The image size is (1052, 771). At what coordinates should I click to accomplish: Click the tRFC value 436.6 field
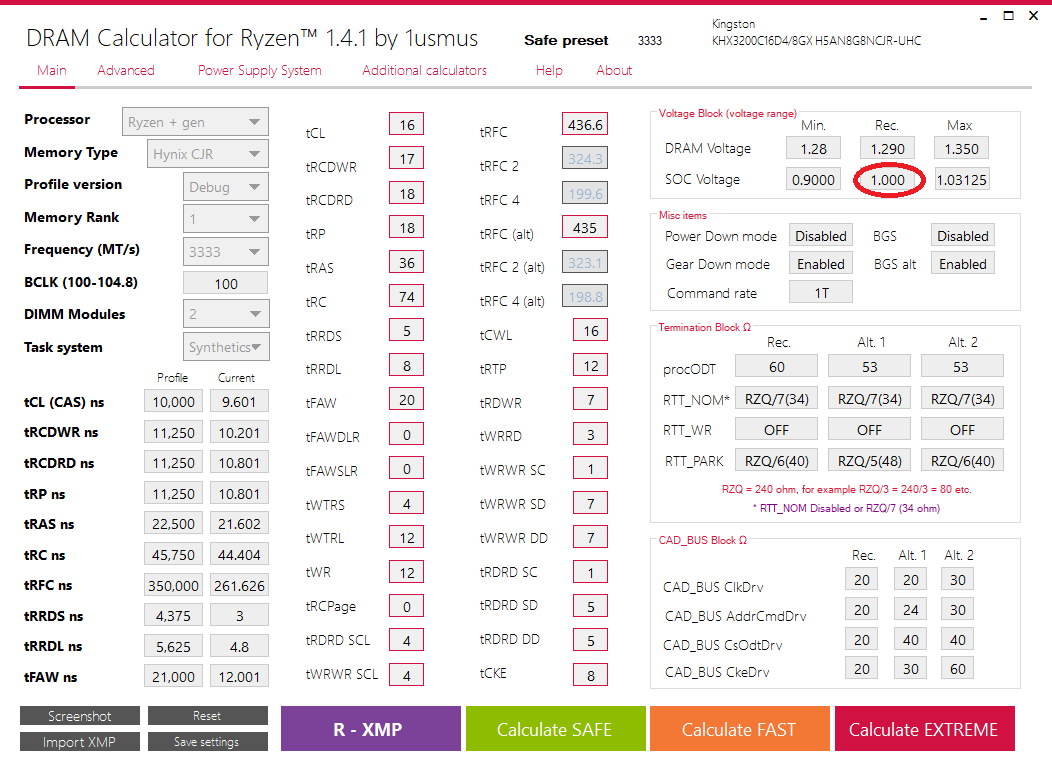click(x=585, y=125)
